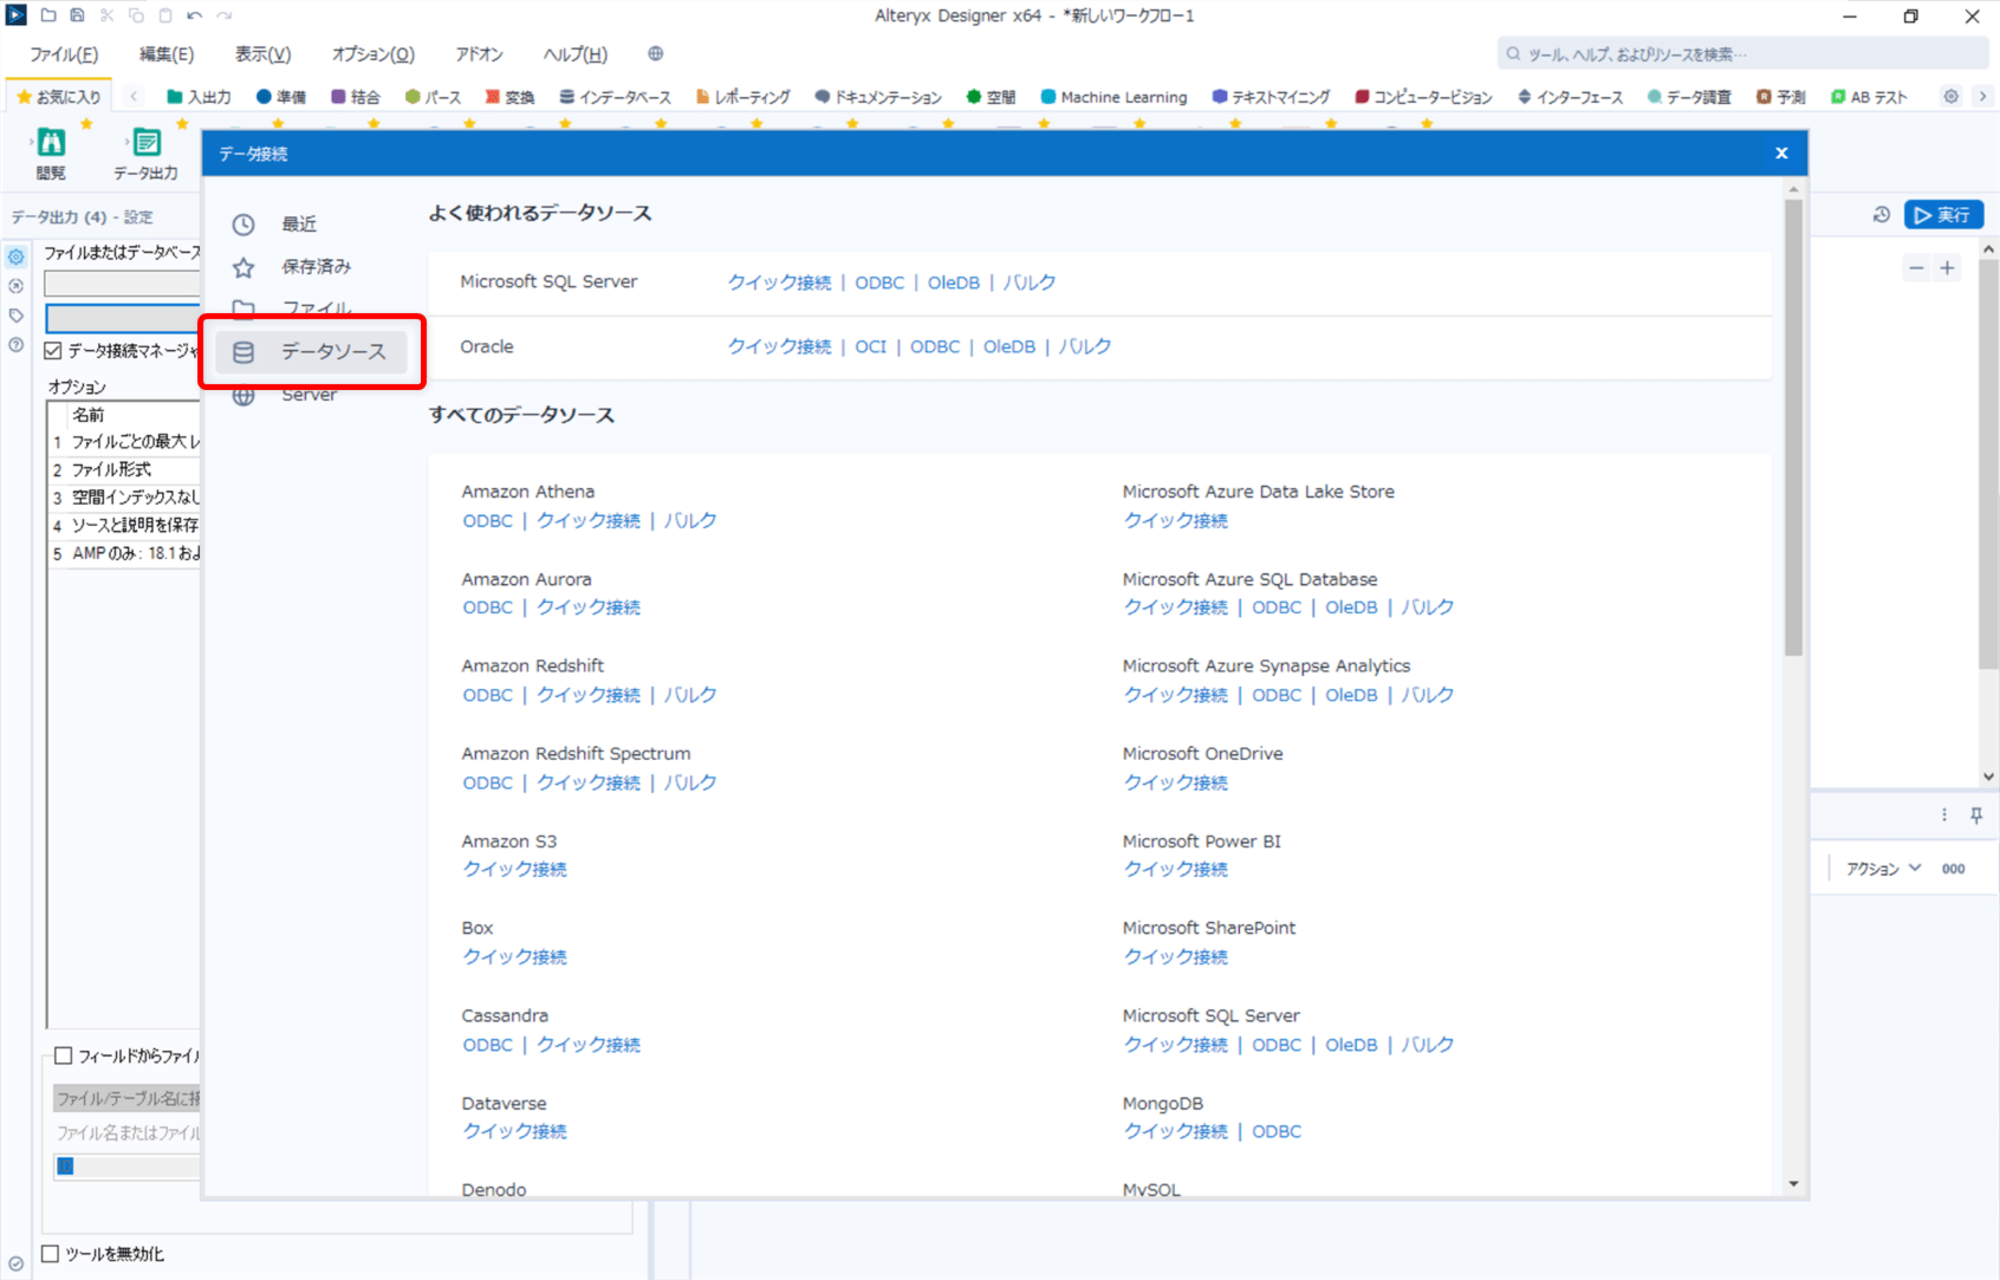Viewport: 2000px width, 1280px height.
Task: Click the palette settings gear icon
Action: pyautogui.click(x=1951, y=97)
